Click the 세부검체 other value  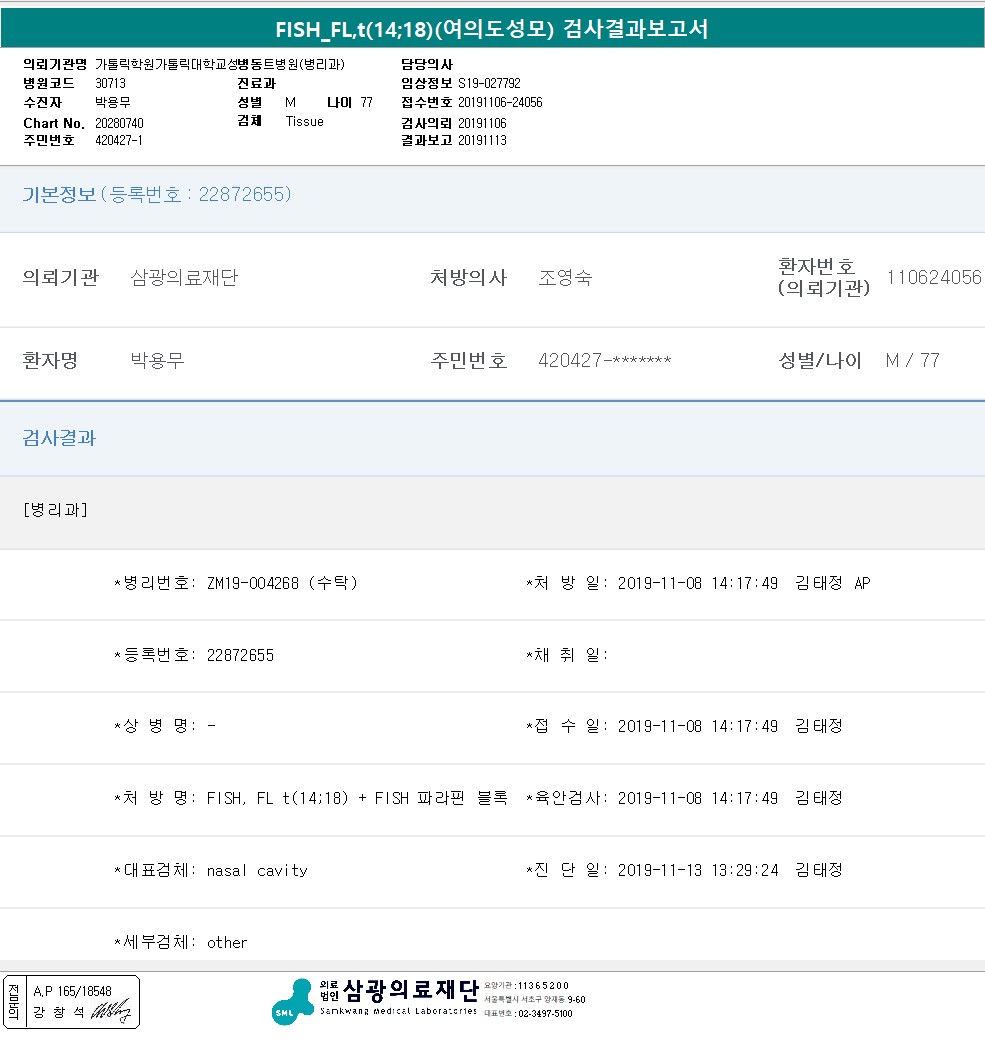coord(227,942)
